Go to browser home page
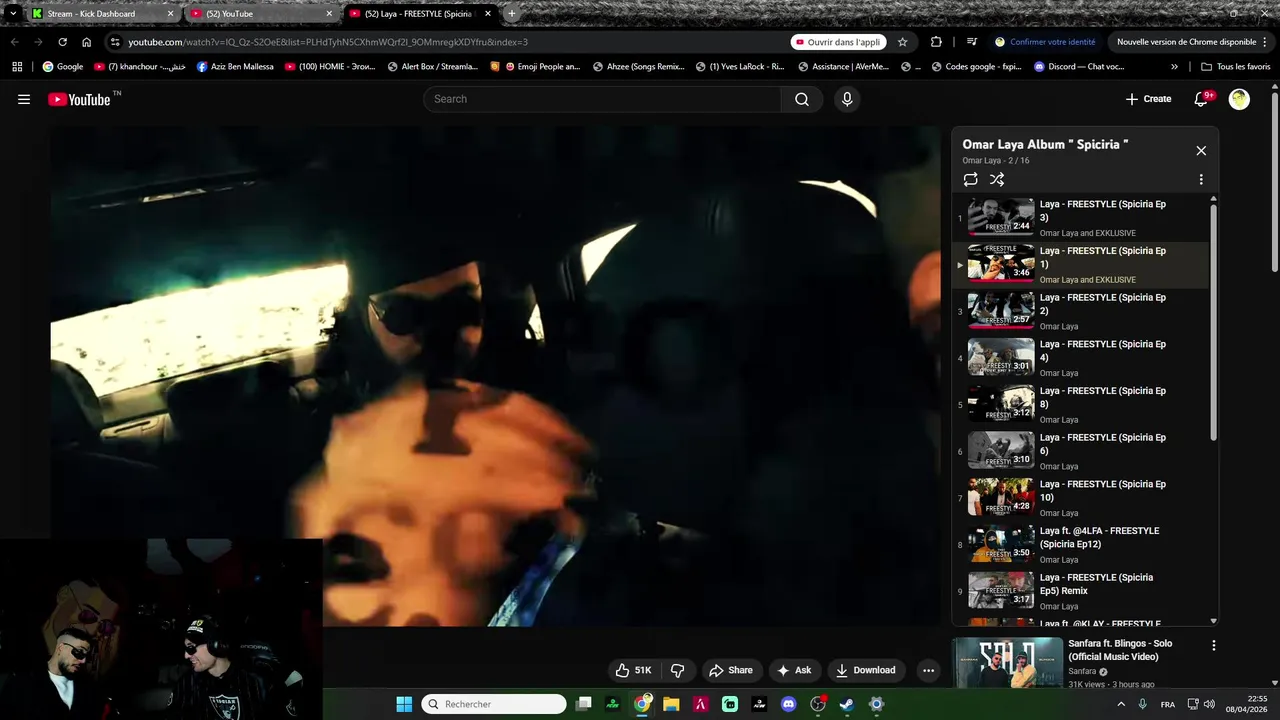Viewport: 1280px width, 720px height. 87,42
